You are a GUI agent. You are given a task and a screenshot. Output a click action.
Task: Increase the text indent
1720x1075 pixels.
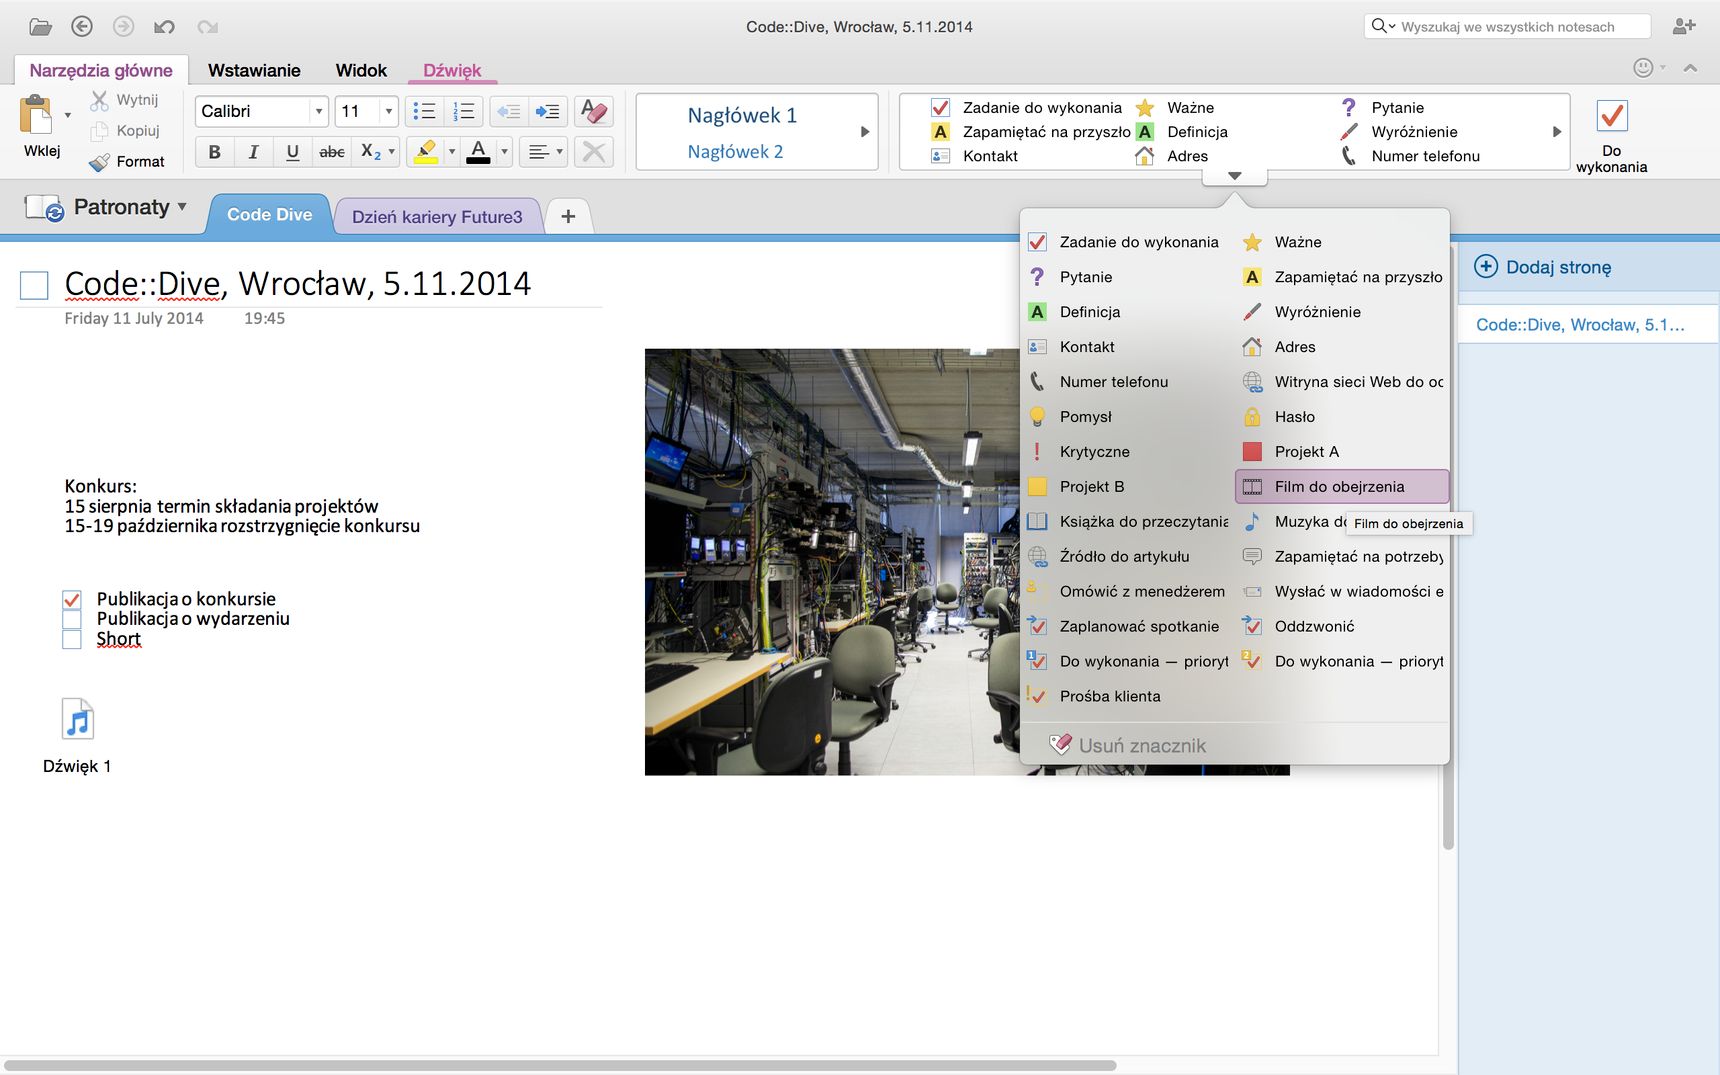tap(547, 111)
